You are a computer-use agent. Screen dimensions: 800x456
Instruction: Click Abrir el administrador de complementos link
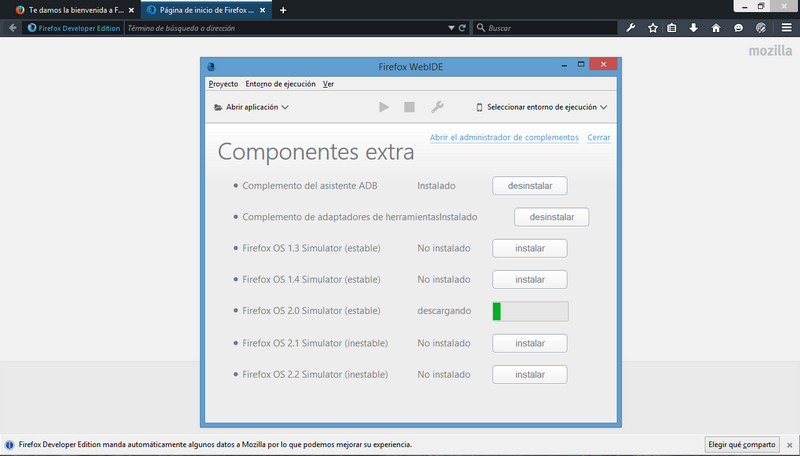(504, 137)
